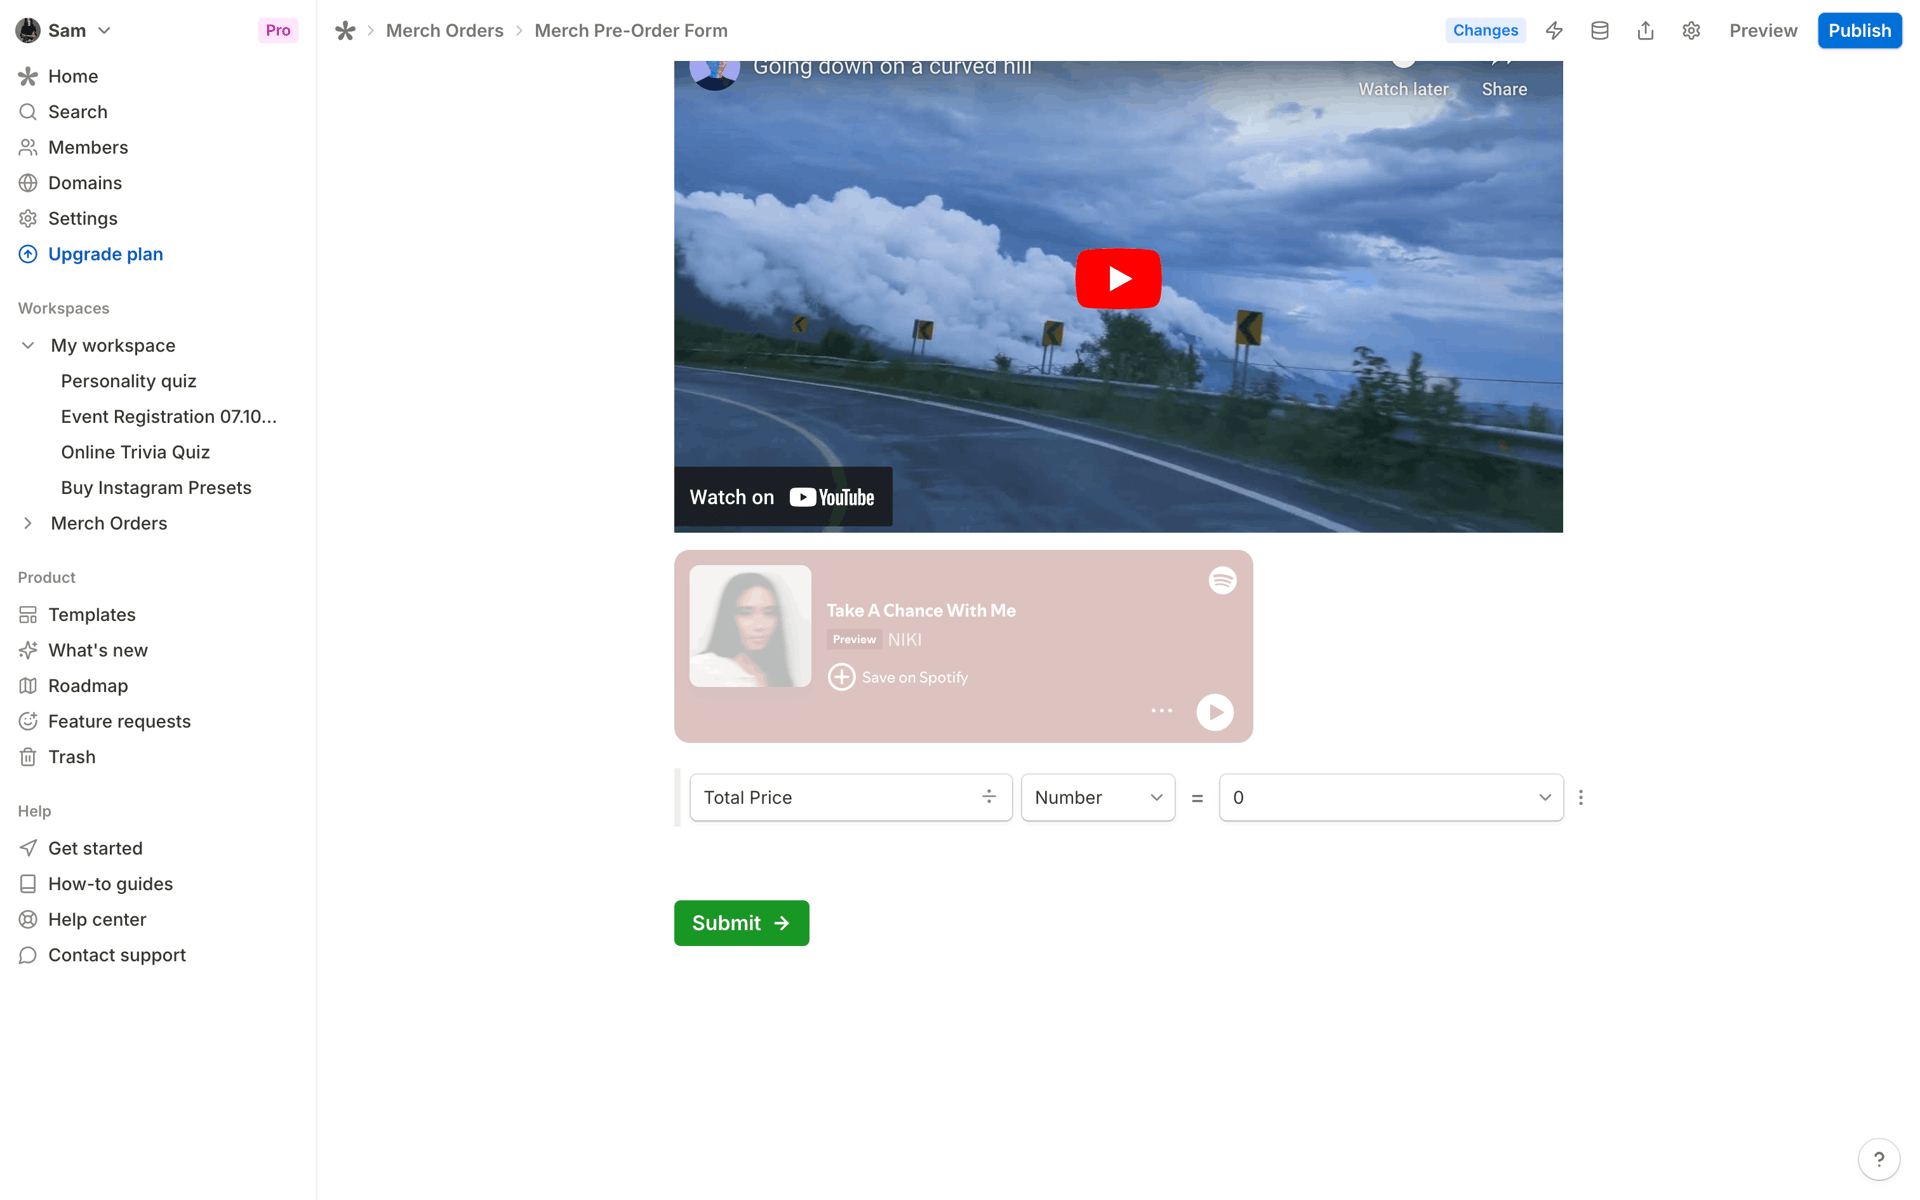Open the Spotify card three-dot menu
Screen dimensions: 1920x1200
pyautogui.click(x=1161, y=711)
